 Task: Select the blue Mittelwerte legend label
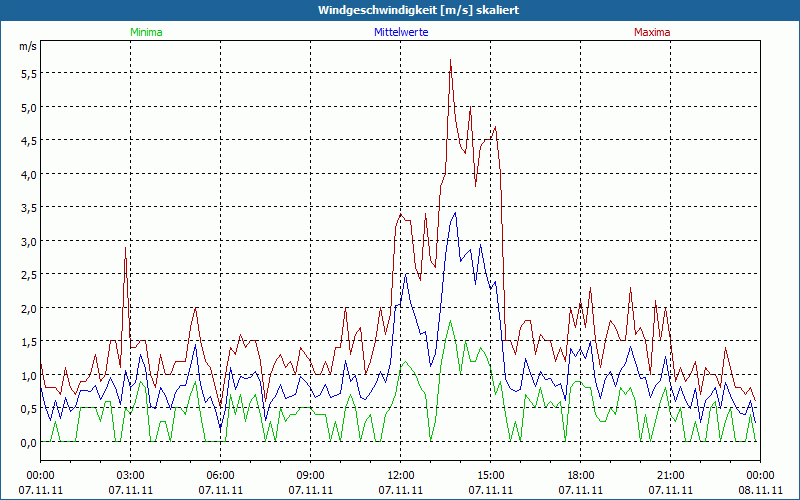401,32
